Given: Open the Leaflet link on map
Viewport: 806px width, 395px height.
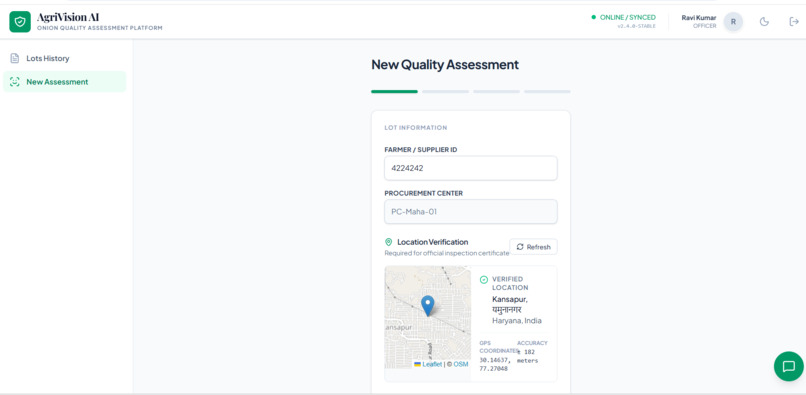Looking at the screenshot, I should coord(428,364).
